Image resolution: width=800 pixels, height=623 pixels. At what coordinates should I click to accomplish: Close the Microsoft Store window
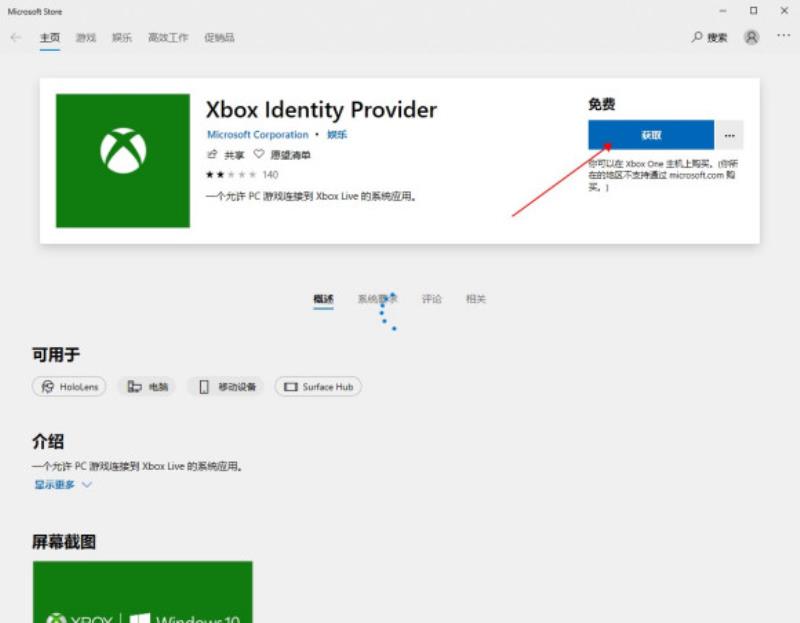click(784, 11)
